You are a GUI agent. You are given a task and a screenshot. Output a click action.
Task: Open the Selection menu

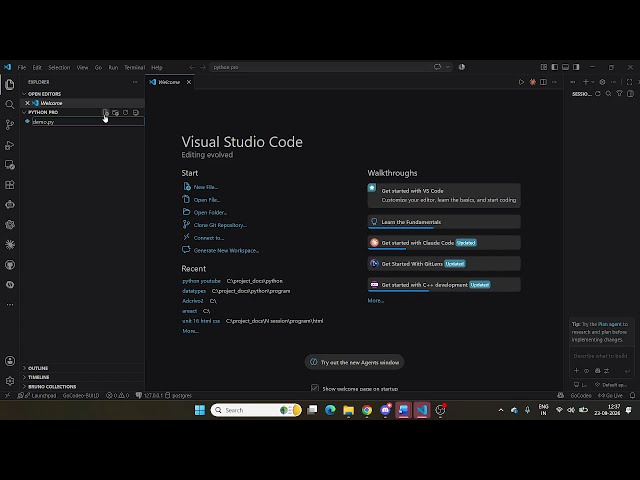(x=59, y=67)
